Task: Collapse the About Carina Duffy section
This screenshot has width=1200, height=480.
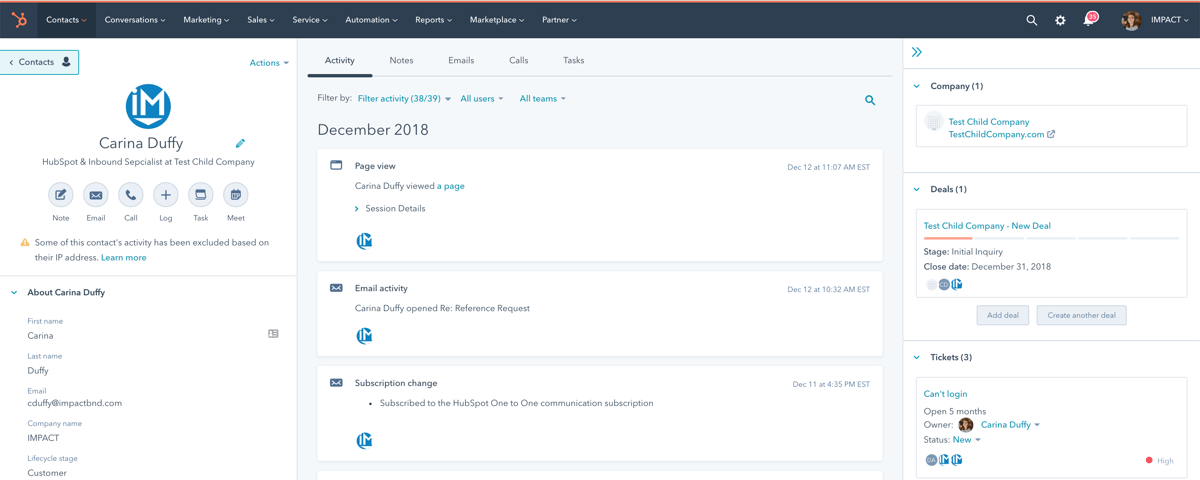Action: 14,293
